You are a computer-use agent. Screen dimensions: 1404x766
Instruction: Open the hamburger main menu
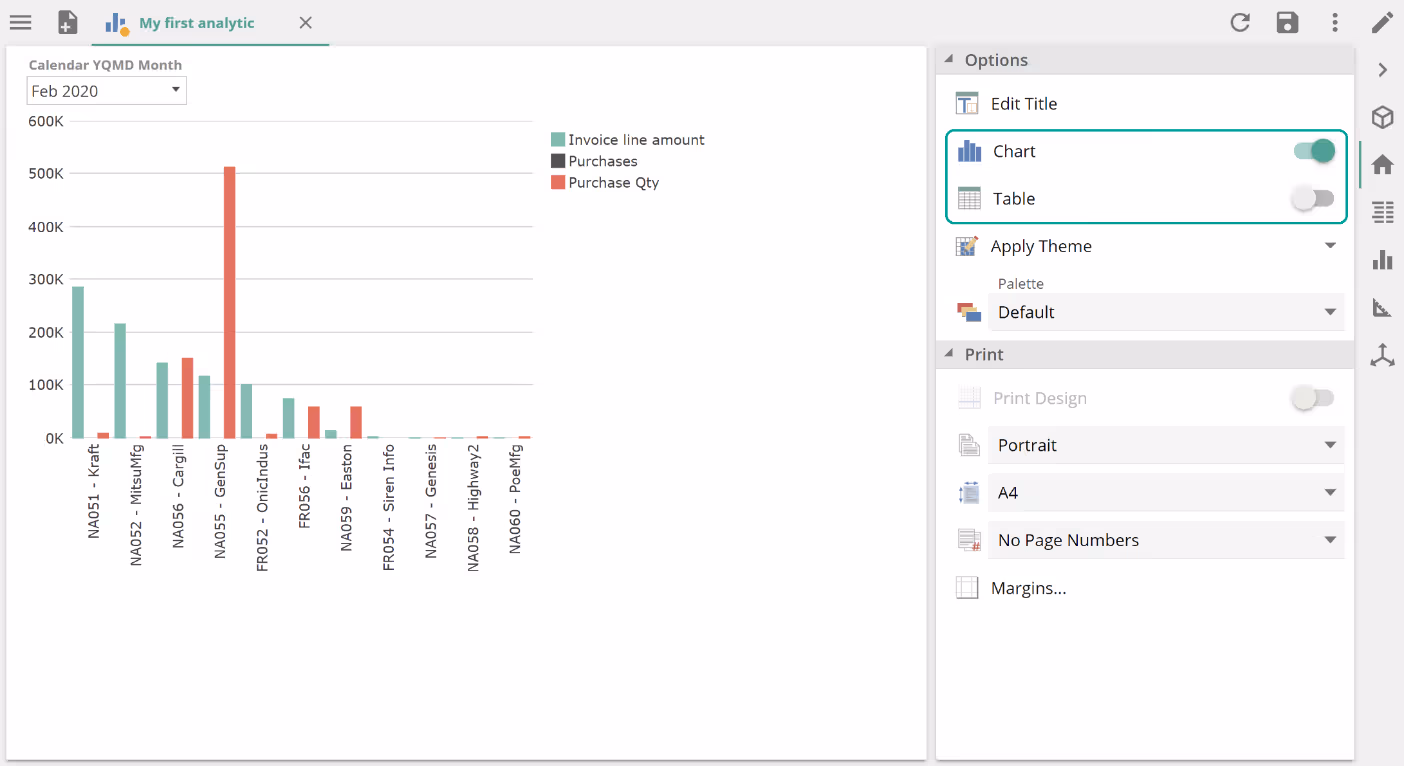pos(20,22)
